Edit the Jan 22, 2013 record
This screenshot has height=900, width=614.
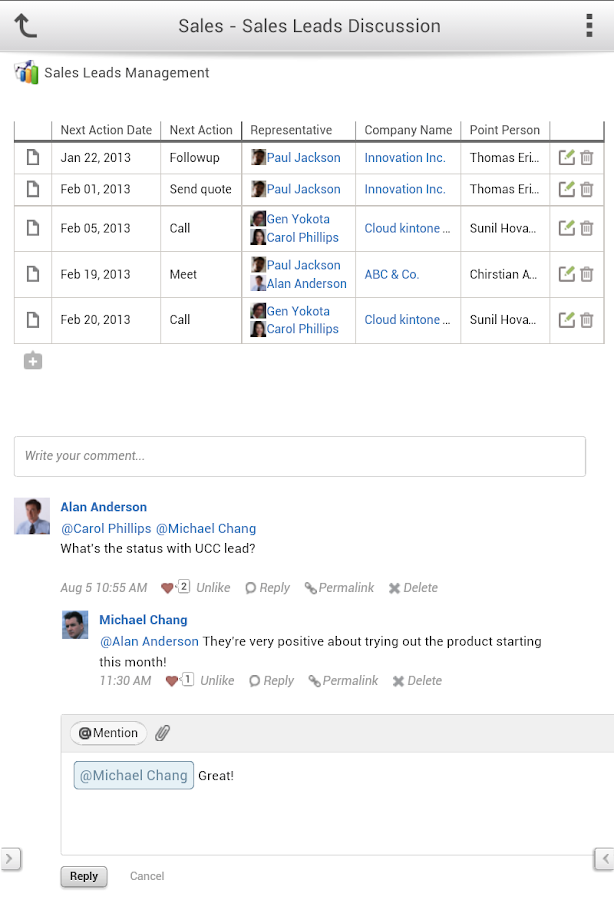coord(566,157)
